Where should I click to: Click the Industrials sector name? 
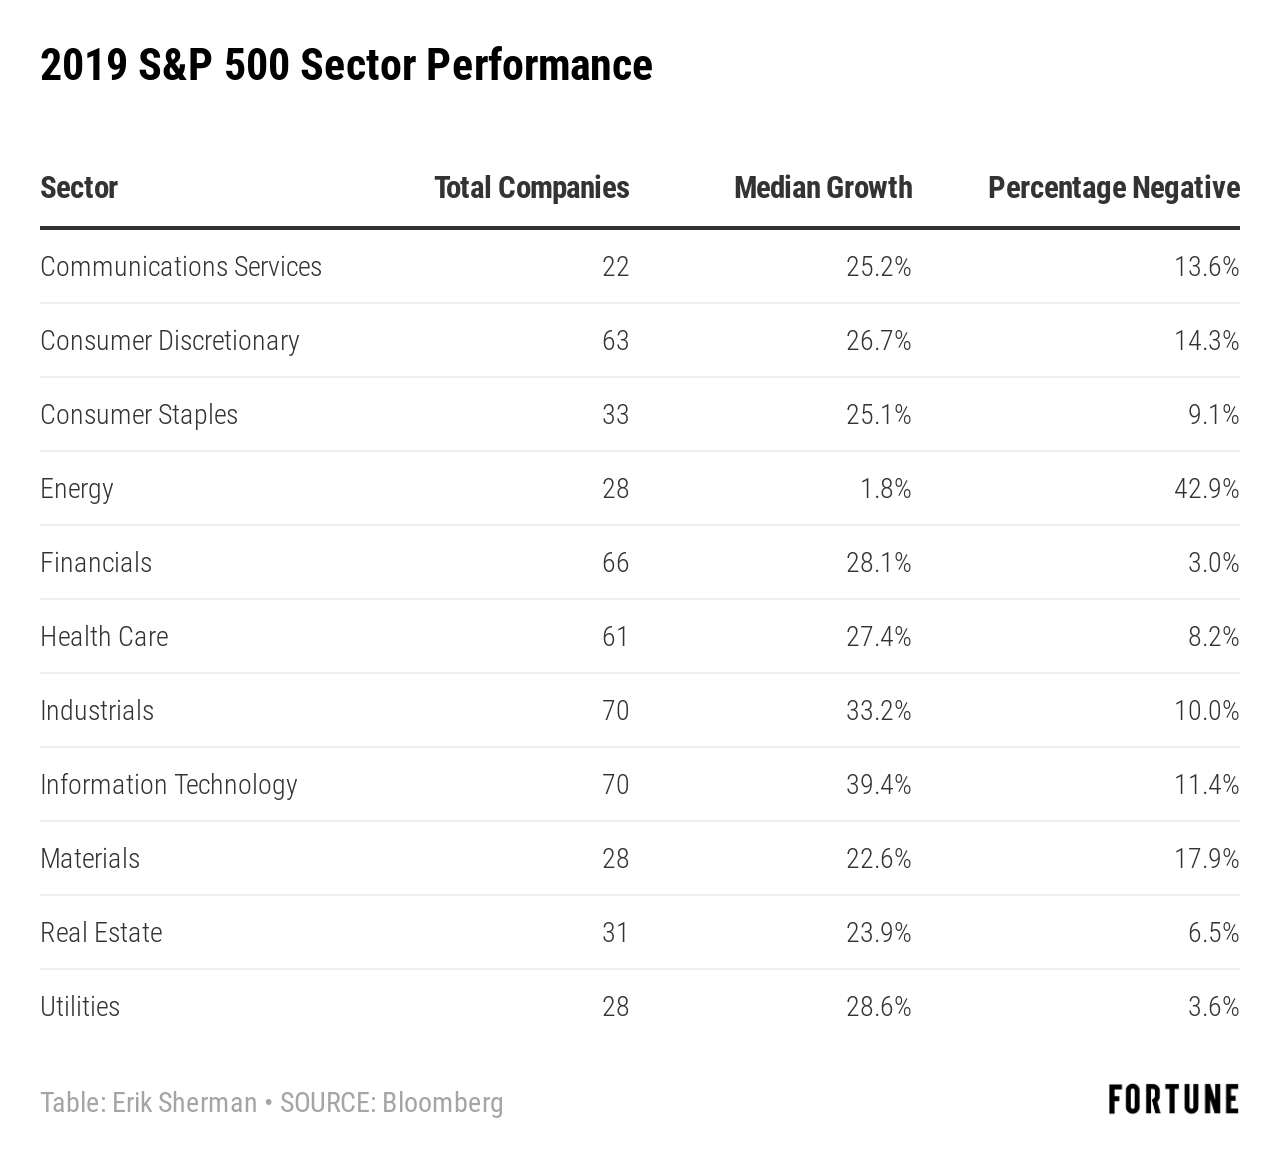pos(97,711)
